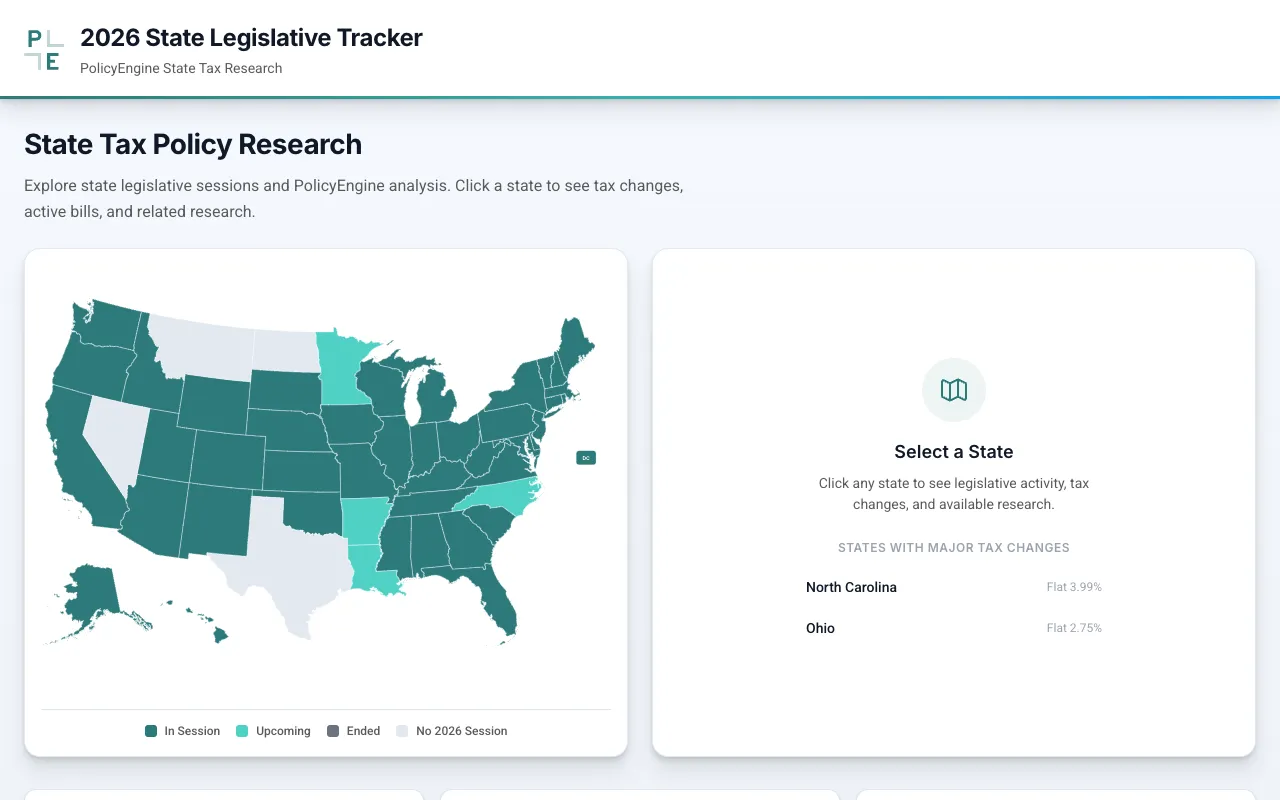Select Montana on the map
Viewport: 1280px width, 800px height.
[x=200, y=345]
